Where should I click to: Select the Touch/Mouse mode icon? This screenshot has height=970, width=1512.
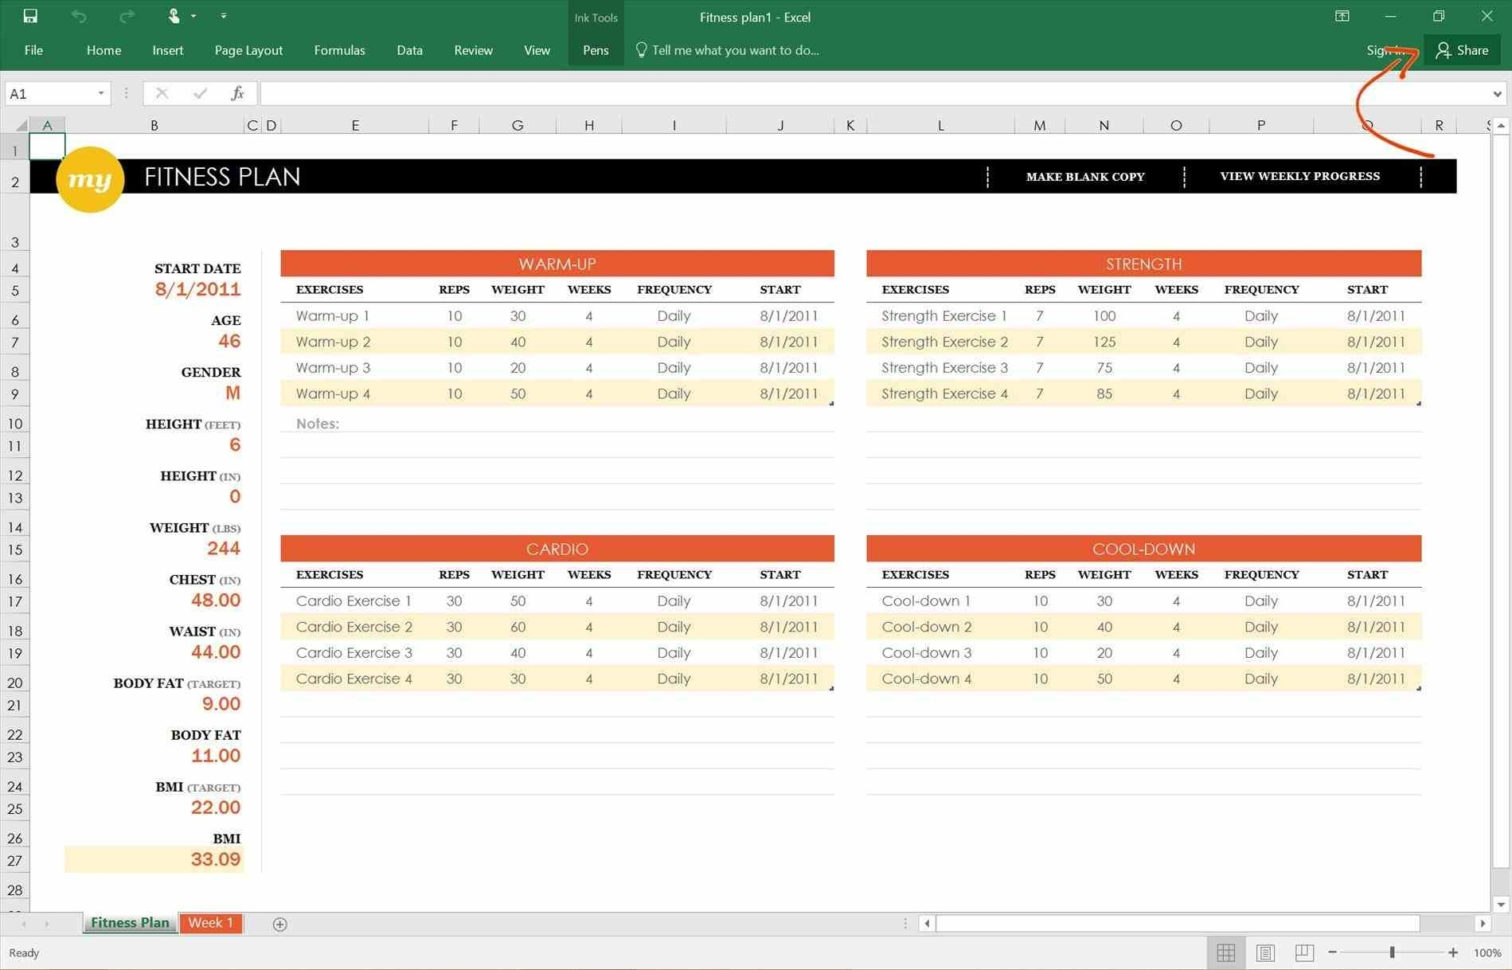point(172,16)
